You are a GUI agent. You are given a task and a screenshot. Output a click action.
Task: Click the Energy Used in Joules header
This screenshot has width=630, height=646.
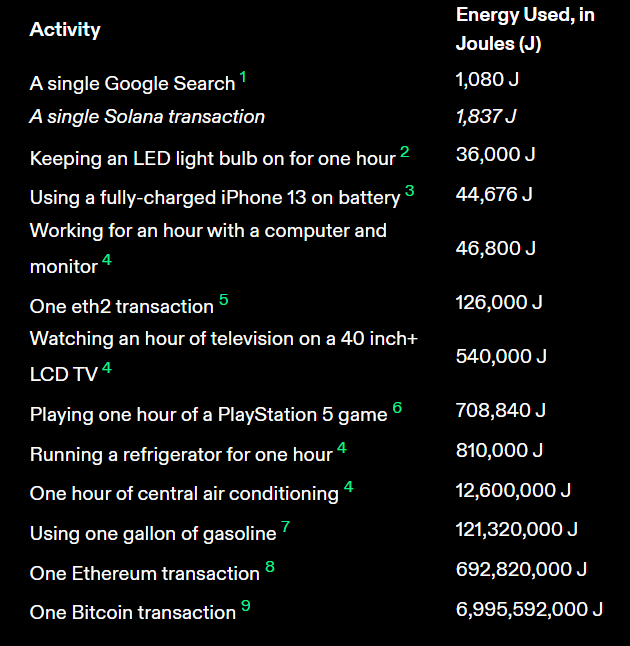pos(525,29)
